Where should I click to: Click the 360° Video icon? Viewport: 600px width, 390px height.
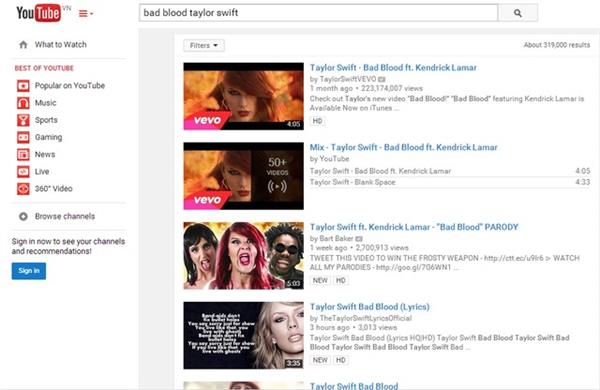click(23, 189)
